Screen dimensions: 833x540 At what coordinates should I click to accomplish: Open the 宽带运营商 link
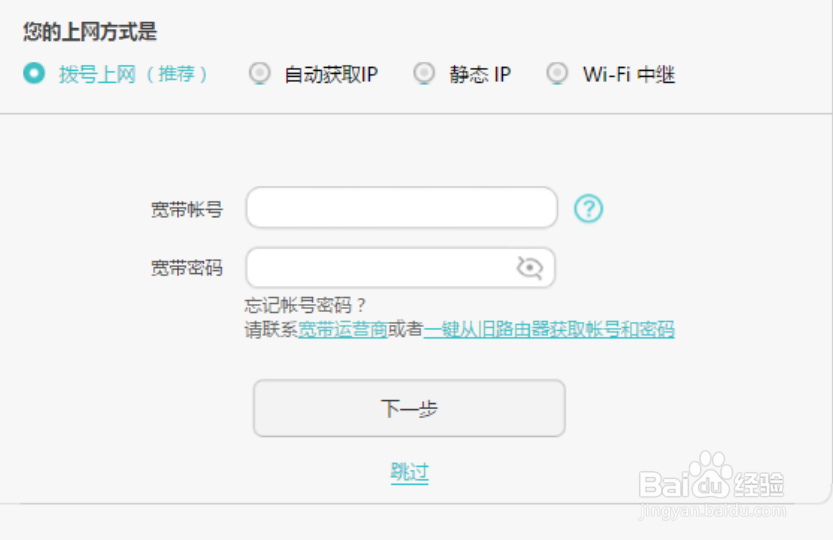(x=343, y=330)
